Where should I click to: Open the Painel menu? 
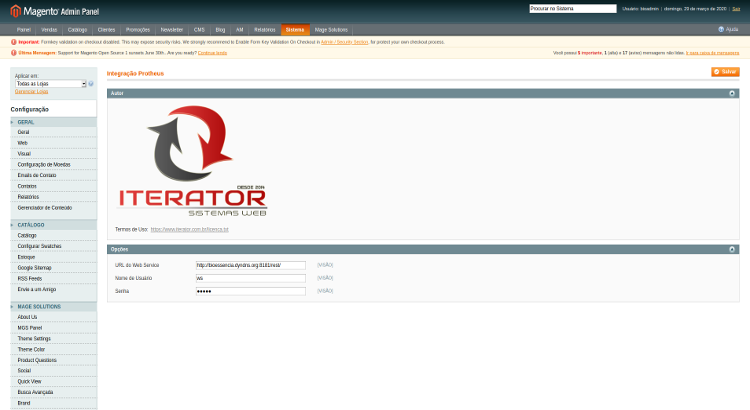click(x=23, y=30)
